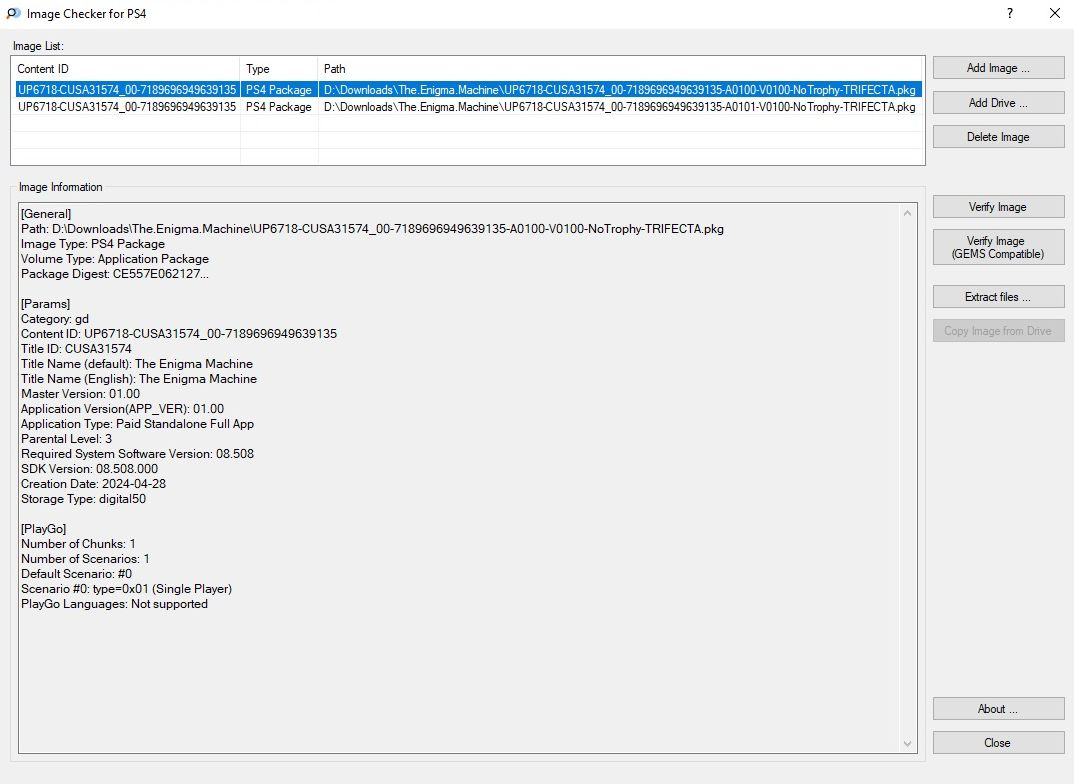Click the Title Name (English) line
Screen dimensions: 1074x784
click(139, 379)
